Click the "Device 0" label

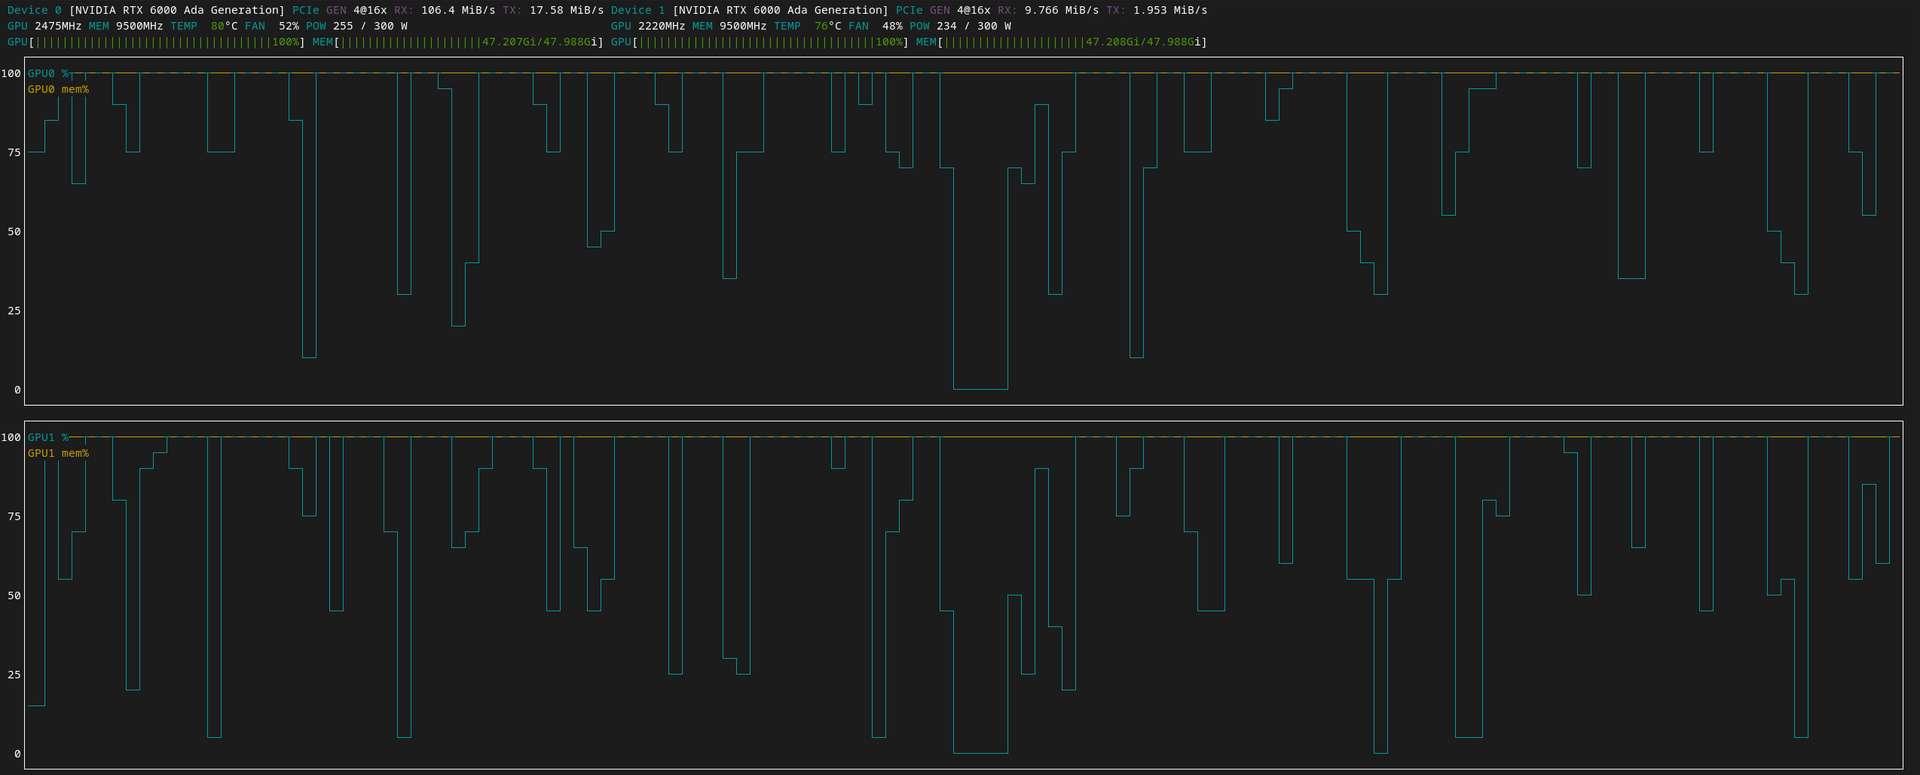point(34,10)
